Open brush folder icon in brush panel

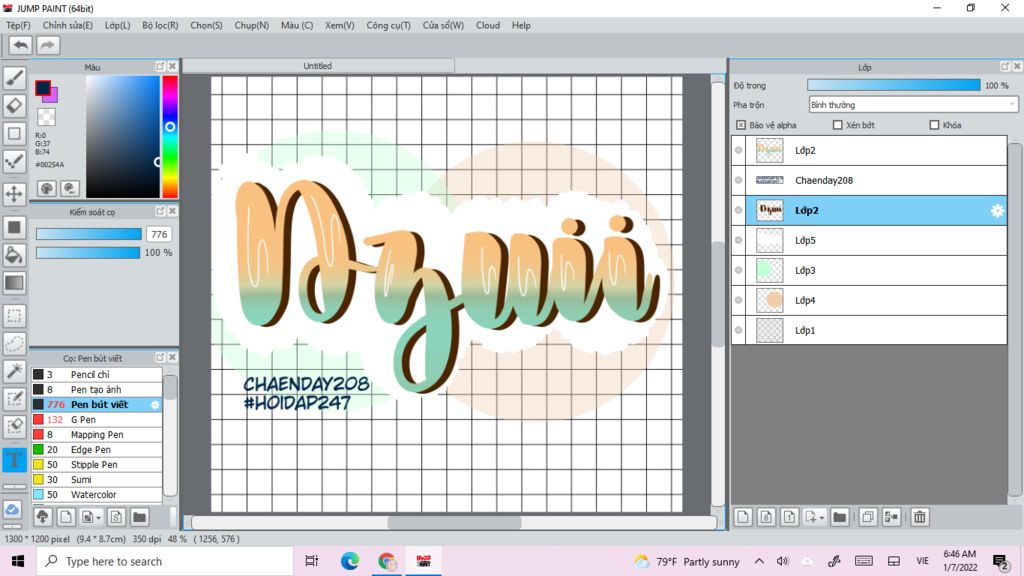tap(139, 517)
